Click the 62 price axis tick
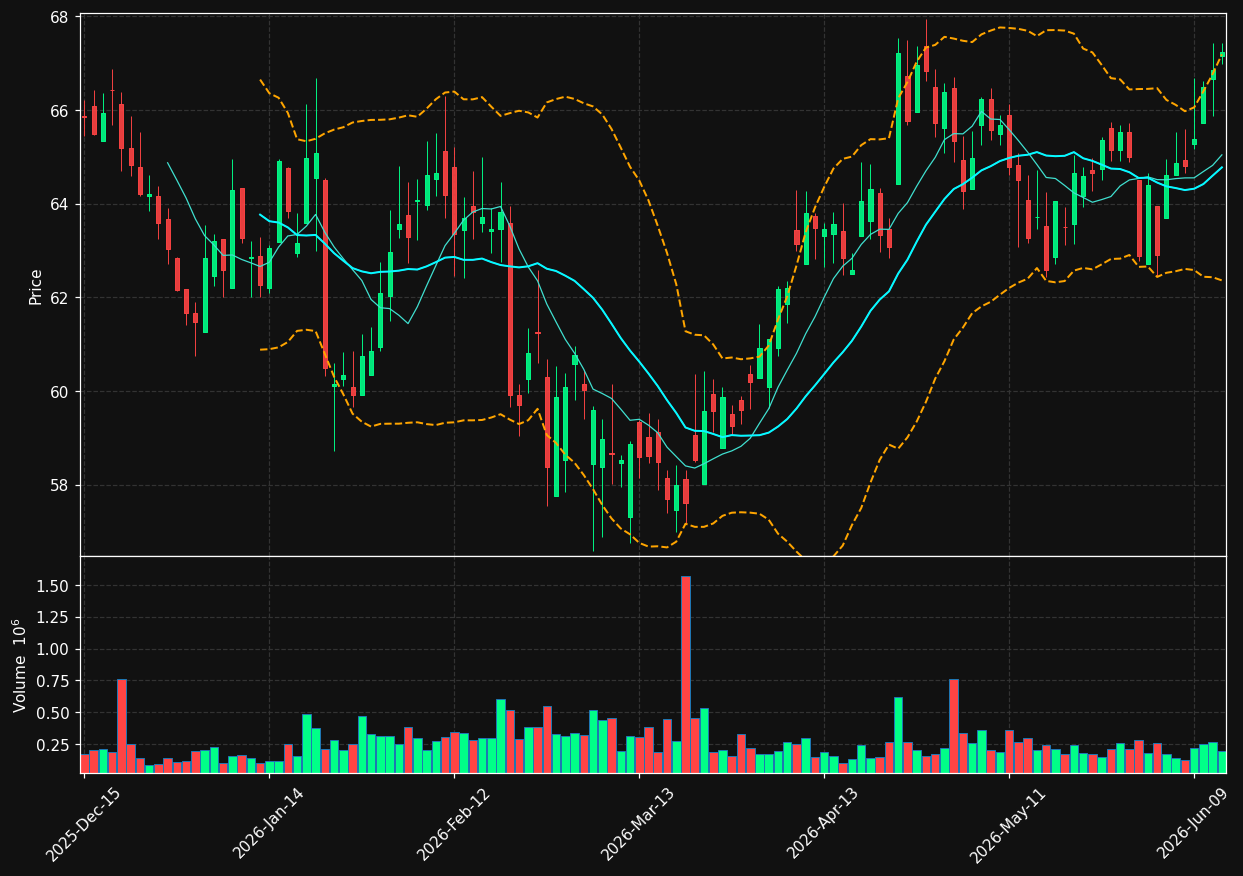 point(59,298)
